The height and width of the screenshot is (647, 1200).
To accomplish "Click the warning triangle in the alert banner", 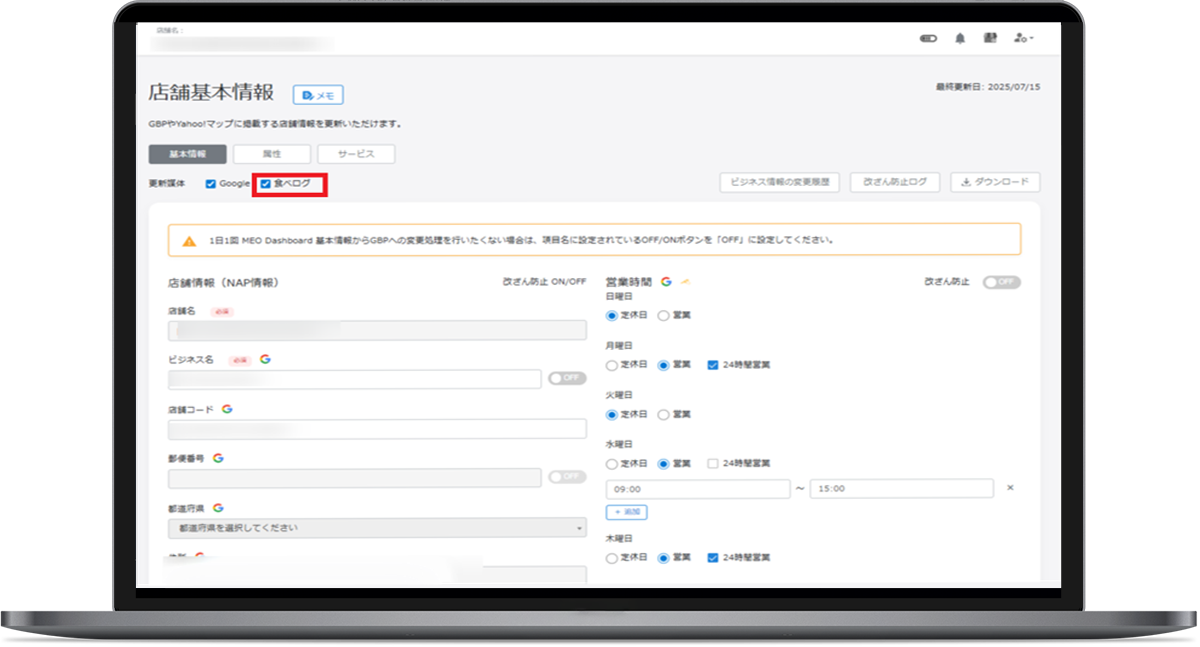I will (x=189, y=241).
